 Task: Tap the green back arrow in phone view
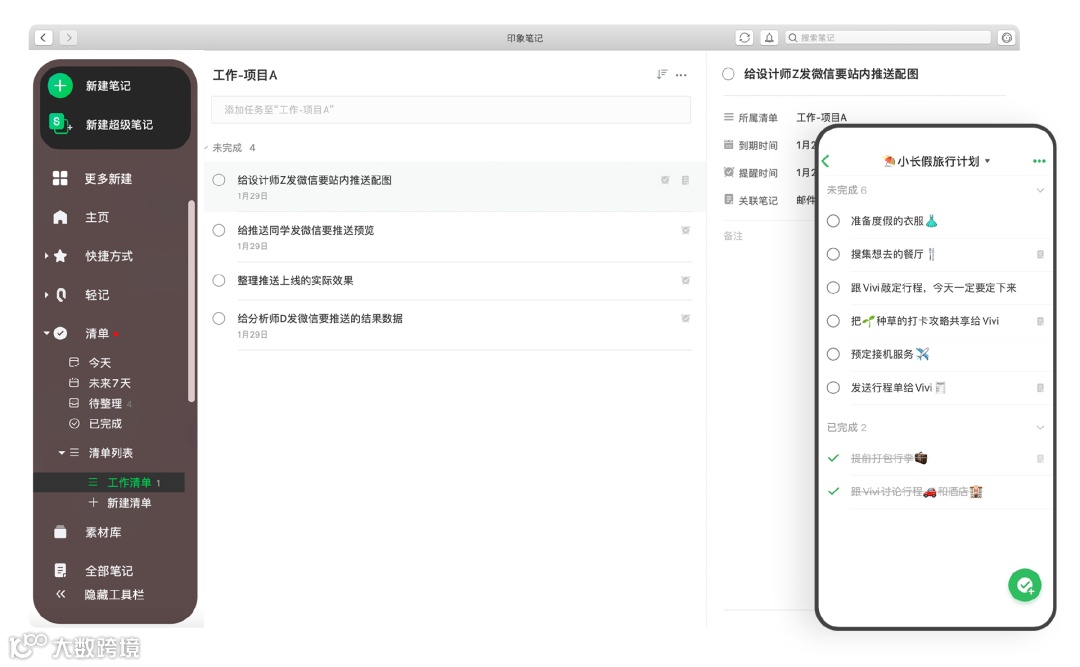coord(826,161)
